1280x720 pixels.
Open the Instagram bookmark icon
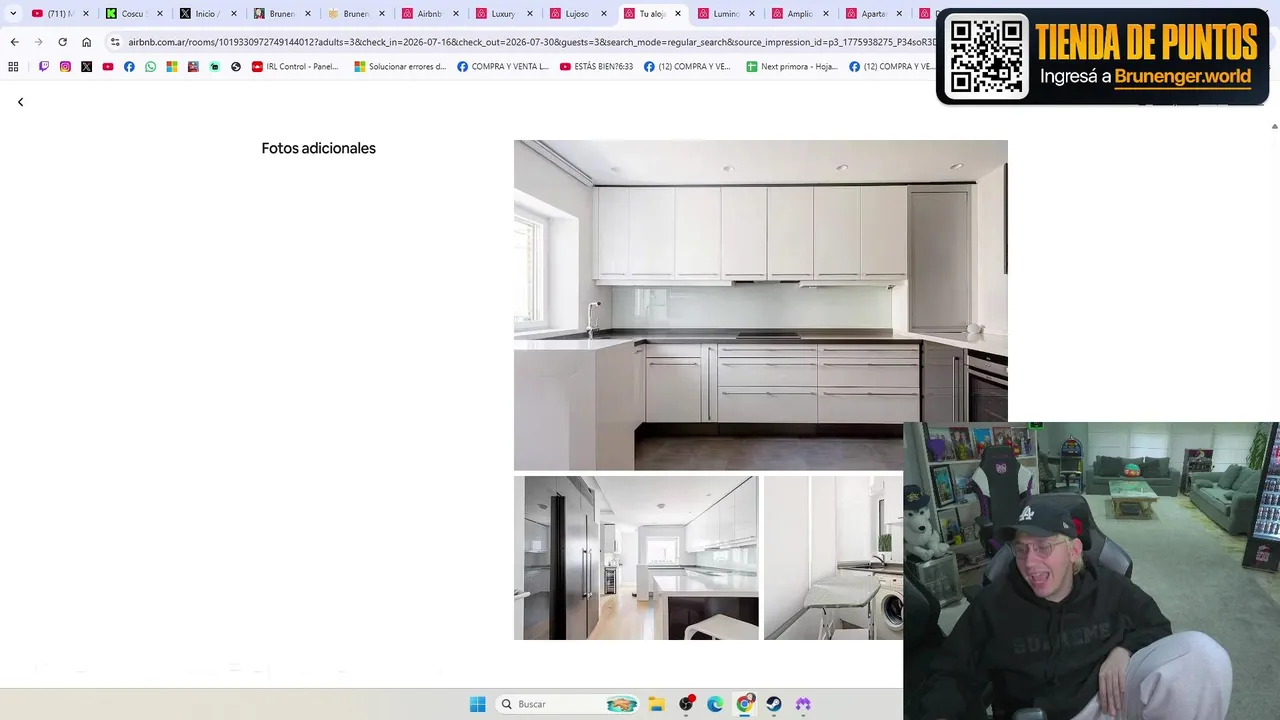click(65, 67)
